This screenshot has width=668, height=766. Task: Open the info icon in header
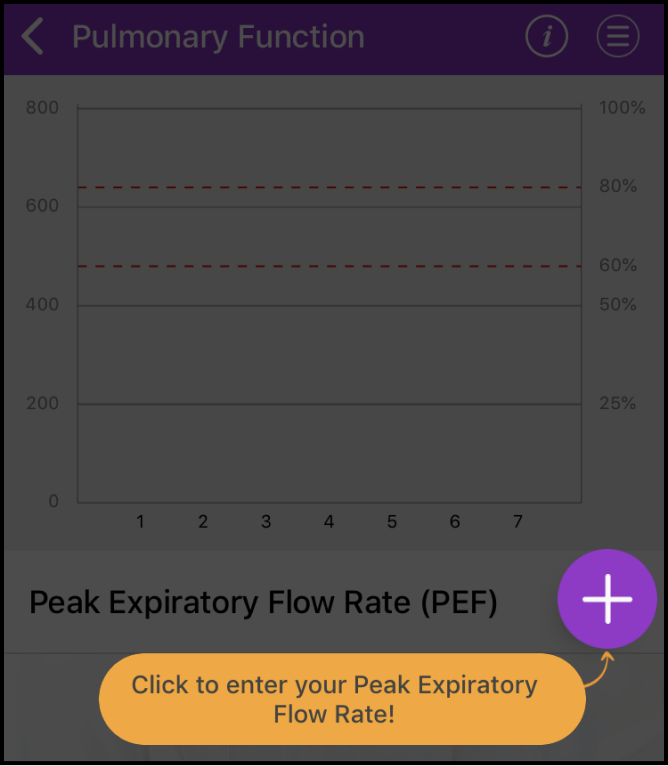(546, 37)
